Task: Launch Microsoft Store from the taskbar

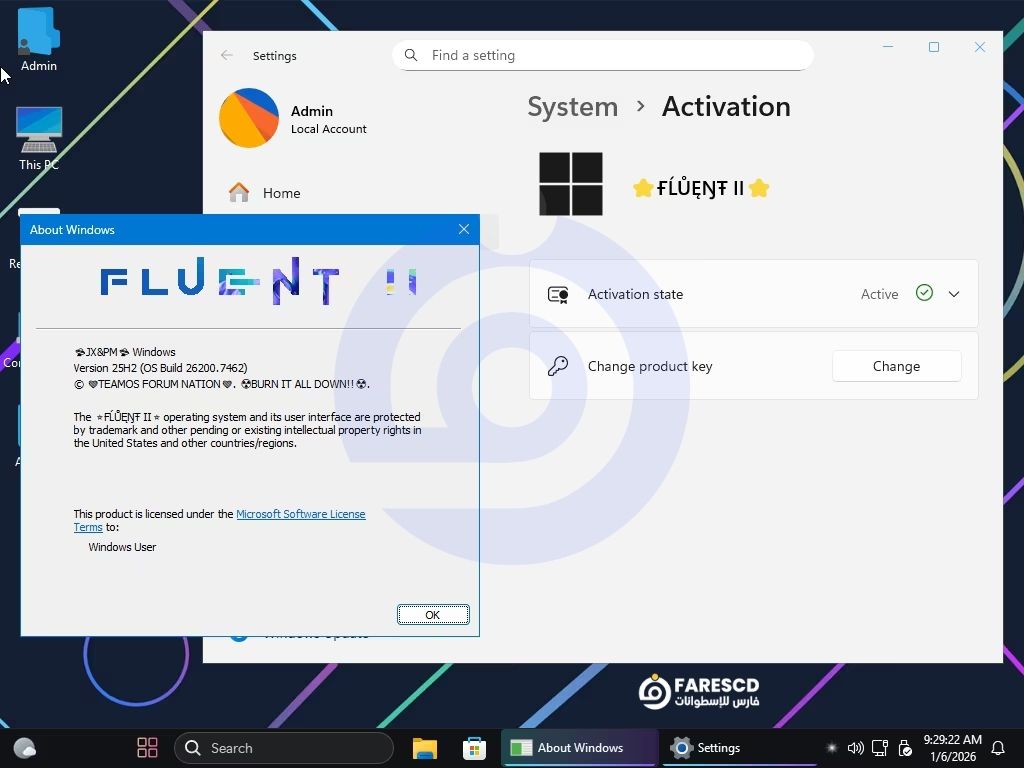Action: [x=474, y=748]
